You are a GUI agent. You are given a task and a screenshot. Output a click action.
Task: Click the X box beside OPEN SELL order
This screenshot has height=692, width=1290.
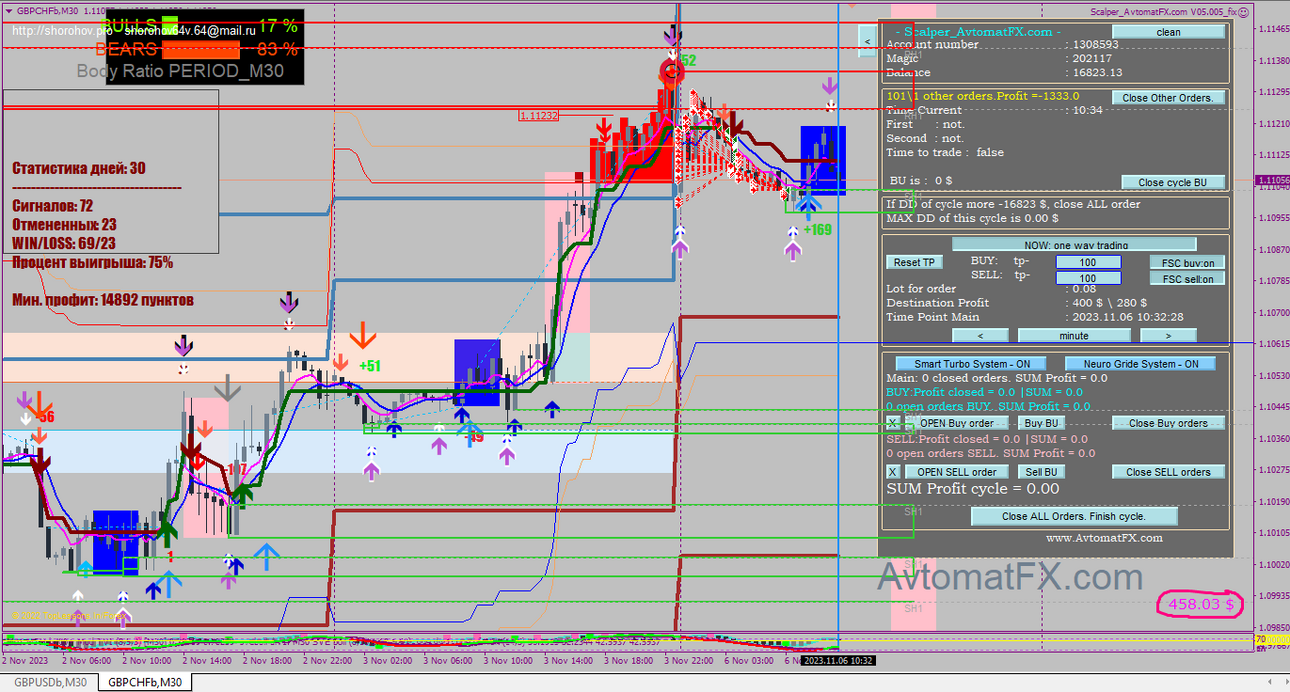893,472
